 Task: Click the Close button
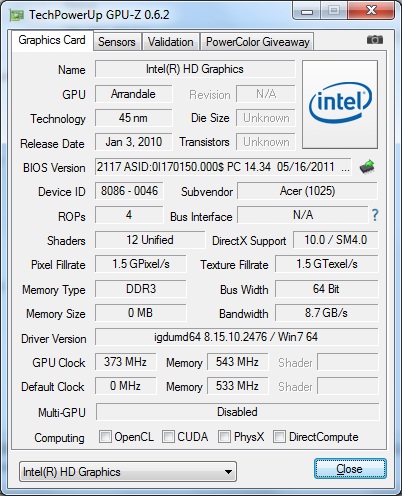point(350,469)
